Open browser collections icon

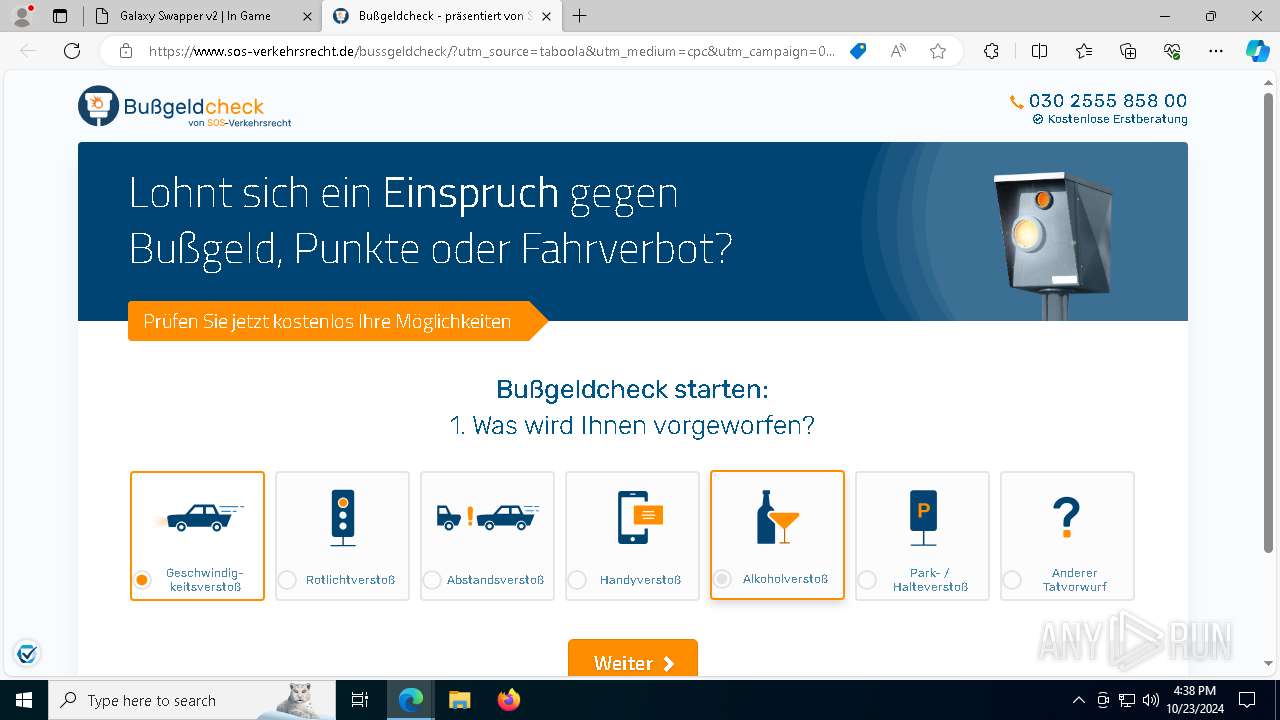click(1128, 51)
